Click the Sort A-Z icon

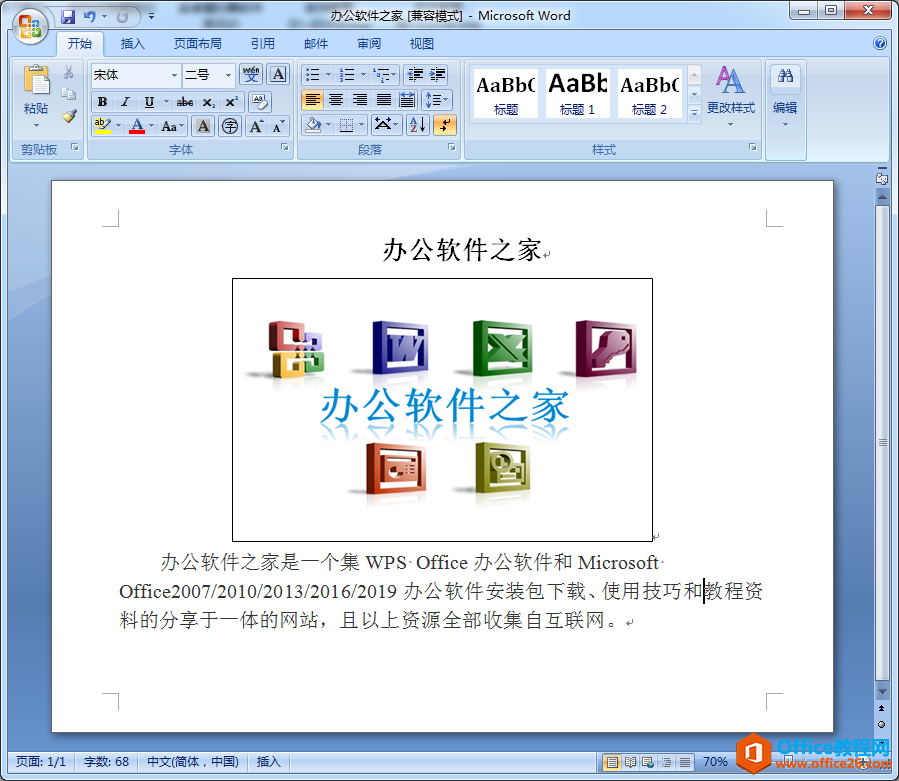pos(418,125)
